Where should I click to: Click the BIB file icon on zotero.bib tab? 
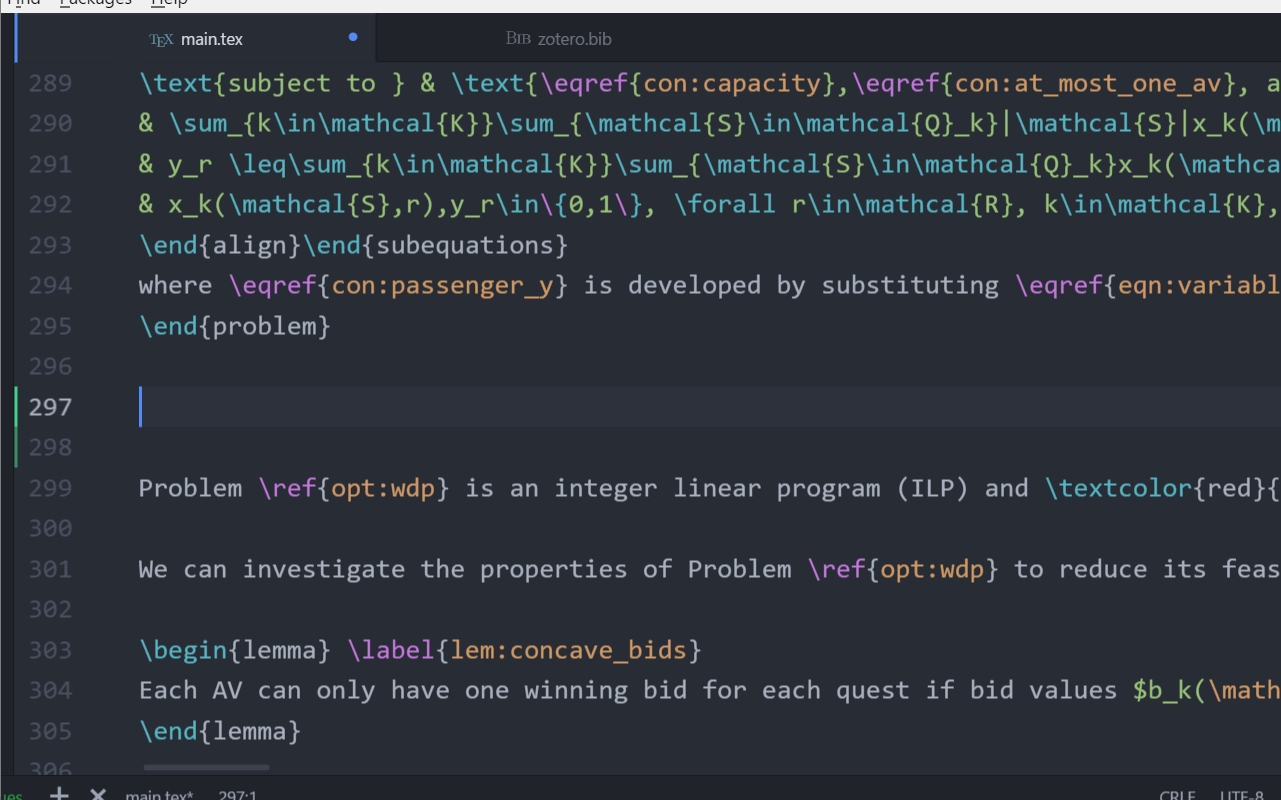point(517,39)
